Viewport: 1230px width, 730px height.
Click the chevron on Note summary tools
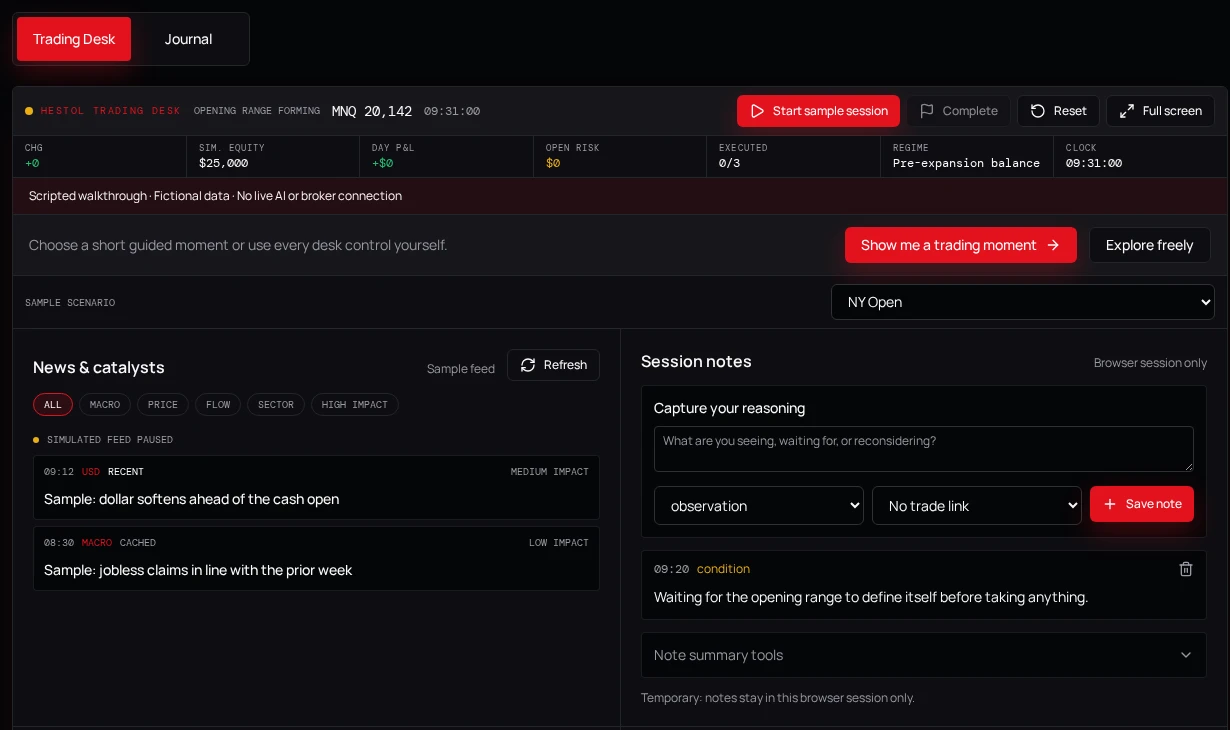click(1186, 655)
